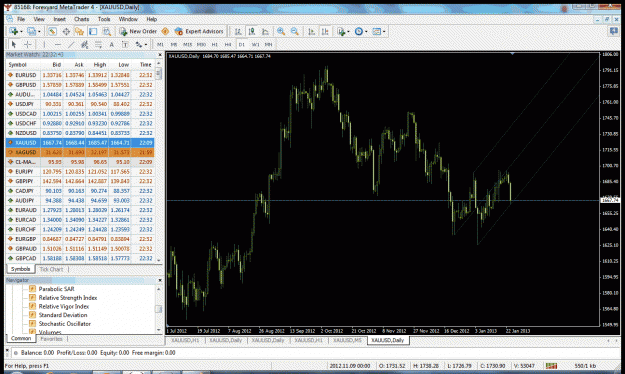Select the H4 timeframe
This screenshot has height=374, width=625.
(228, 44)
